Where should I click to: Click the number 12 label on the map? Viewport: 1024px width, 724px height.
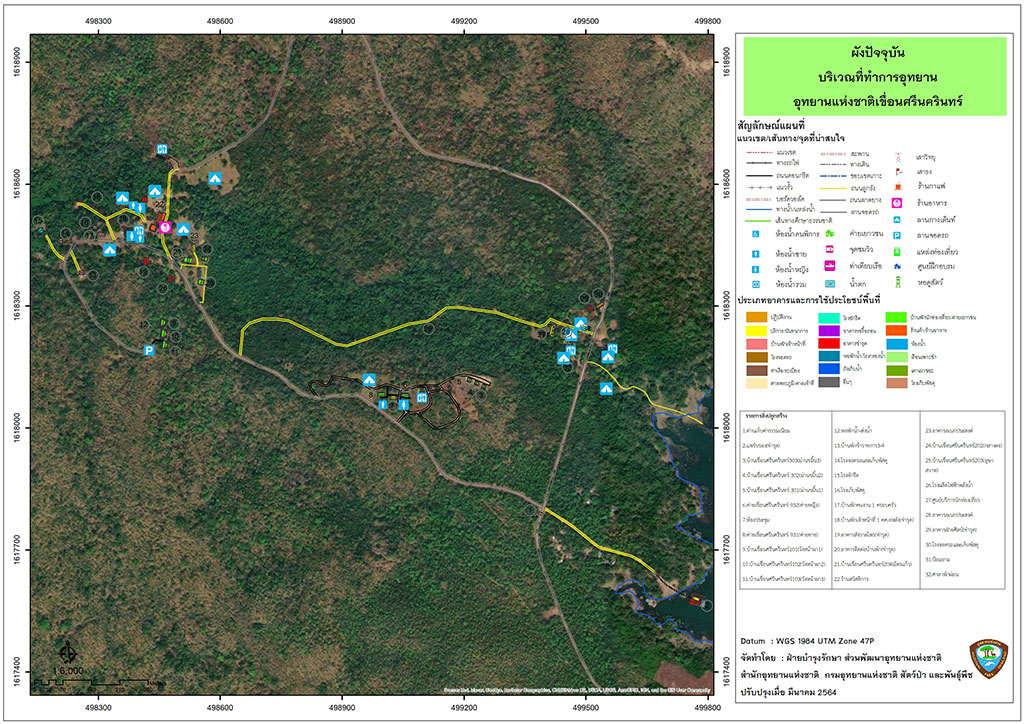click(x=144, y=324)
